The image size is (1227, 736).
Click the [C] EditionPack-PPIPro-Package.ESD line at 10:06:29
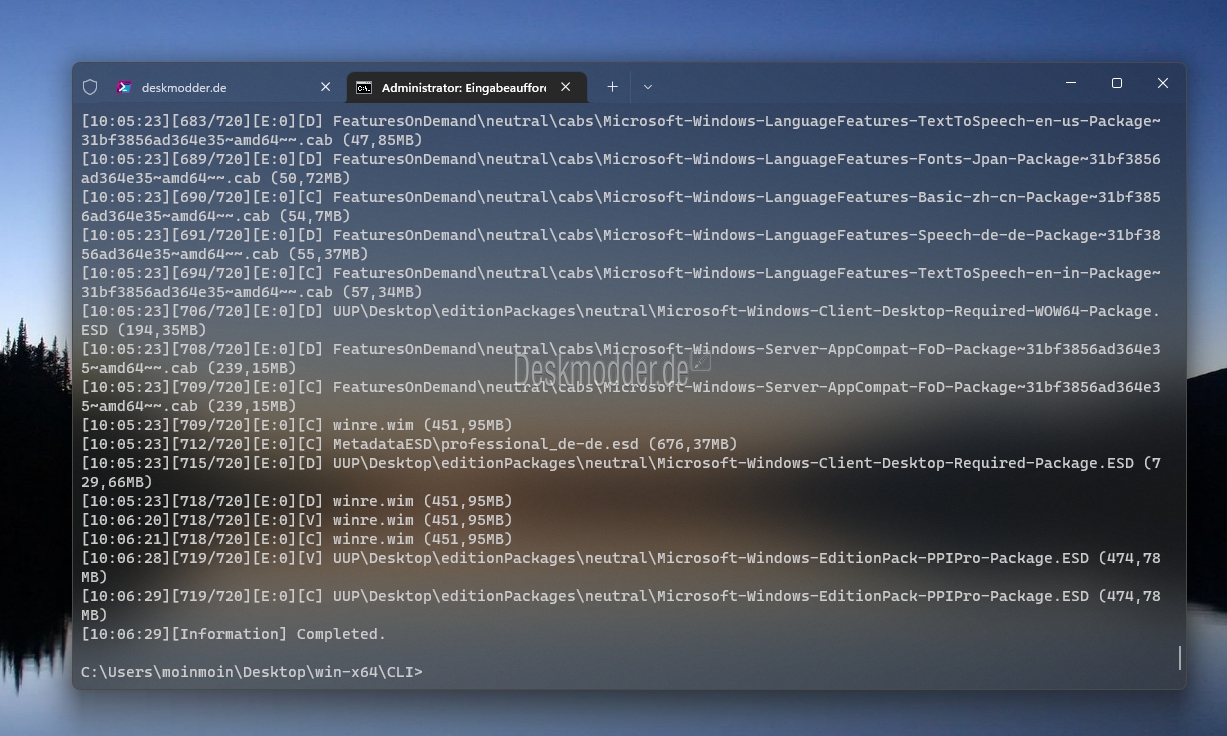click(621, 605)
